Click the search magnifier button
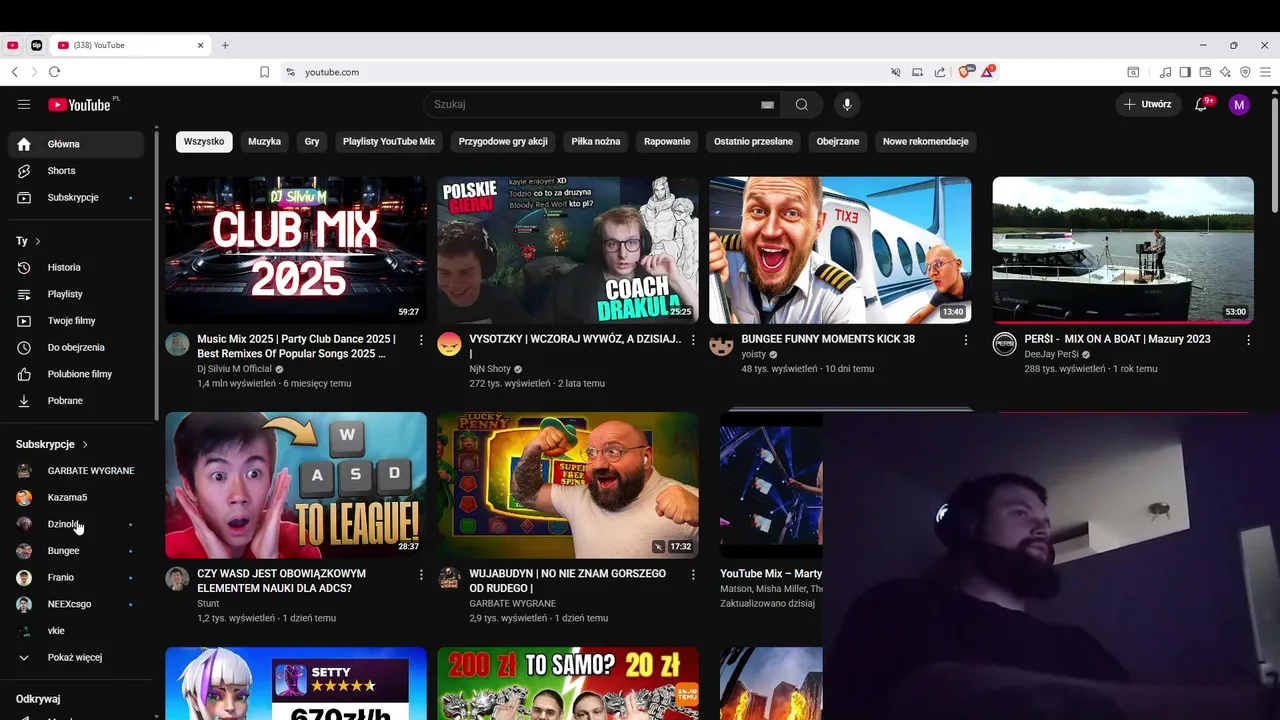Image resolution: width=1280 pixels, height=720 pixels. click(802, 104)
